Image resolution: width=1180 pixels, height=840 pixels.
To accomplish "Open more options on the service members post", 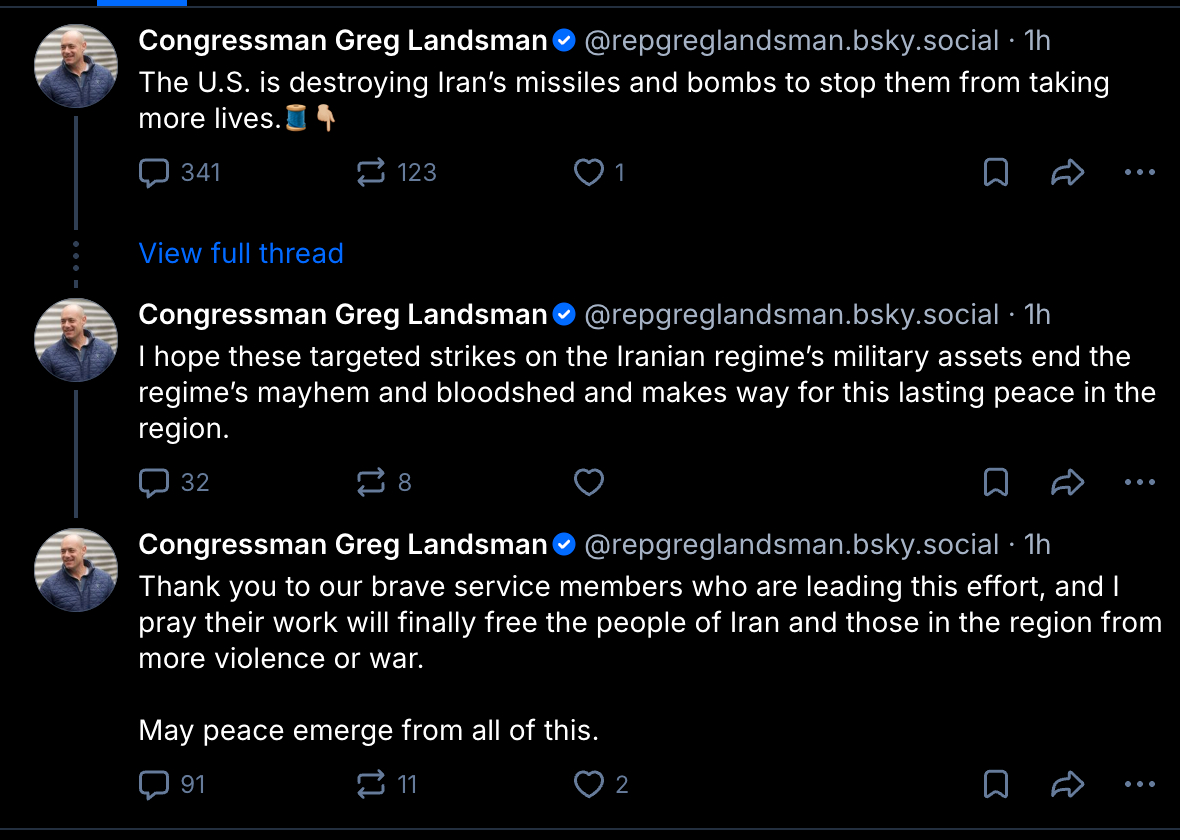I will [x=1140, y=785].
